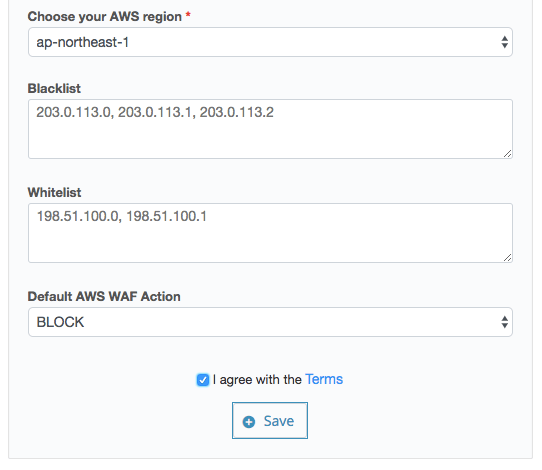Click the Choose your AWS region label
Image resolution: width=542 pixels, height=470 pixels.
coord(104,16)
